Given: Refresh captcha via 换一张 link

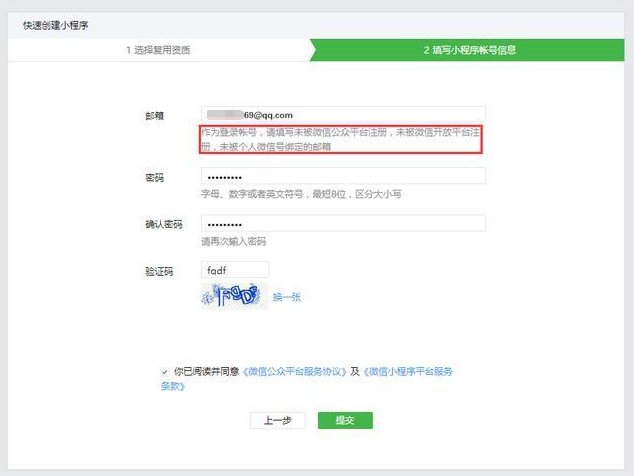Looking at the screenshot, I should click(x=287, y=297).
